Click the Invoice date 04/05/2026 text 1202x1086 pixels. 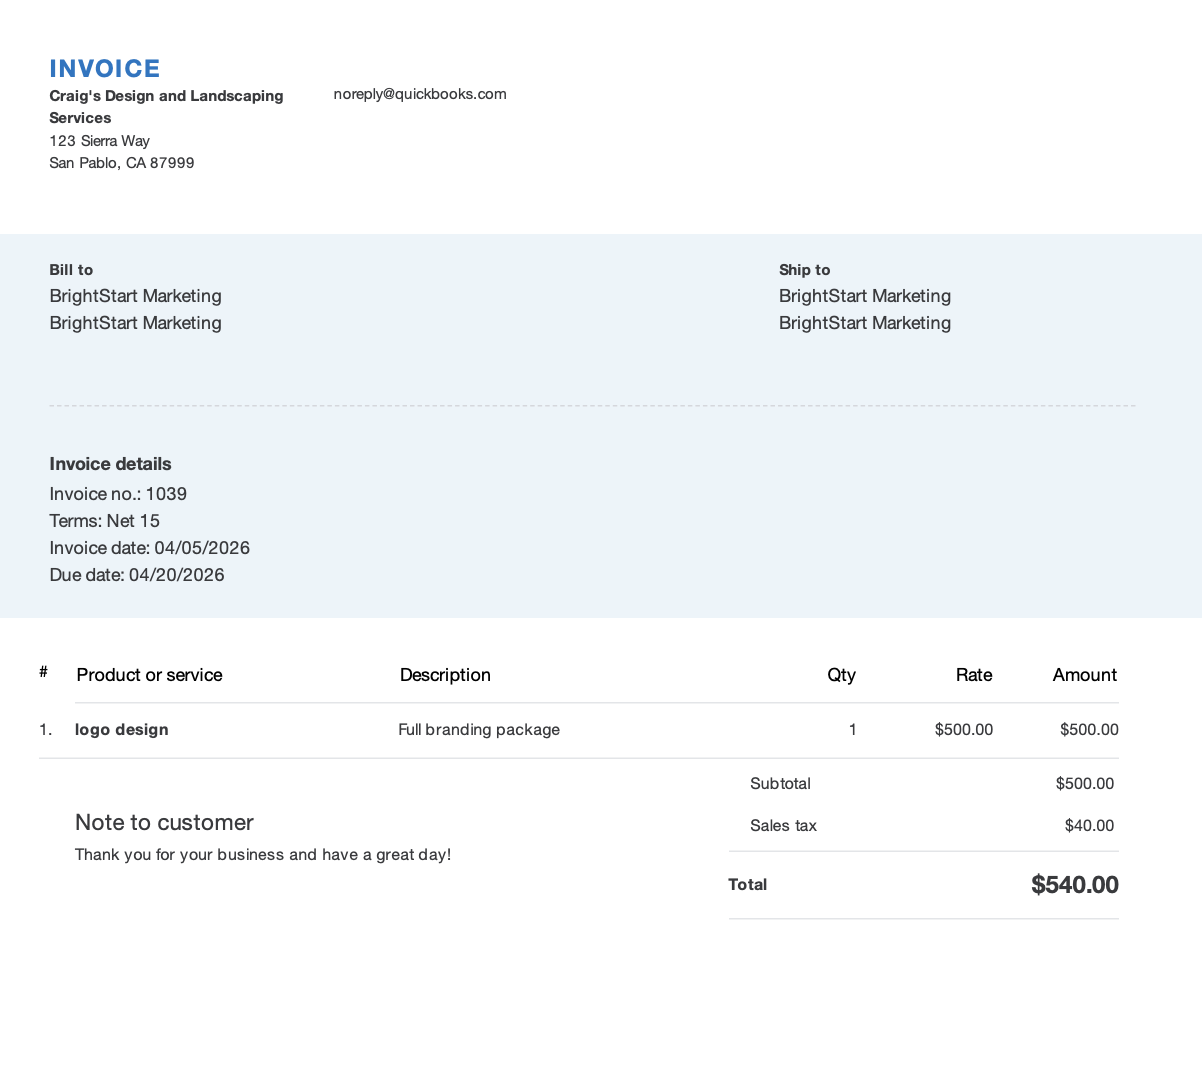[150, 548]
